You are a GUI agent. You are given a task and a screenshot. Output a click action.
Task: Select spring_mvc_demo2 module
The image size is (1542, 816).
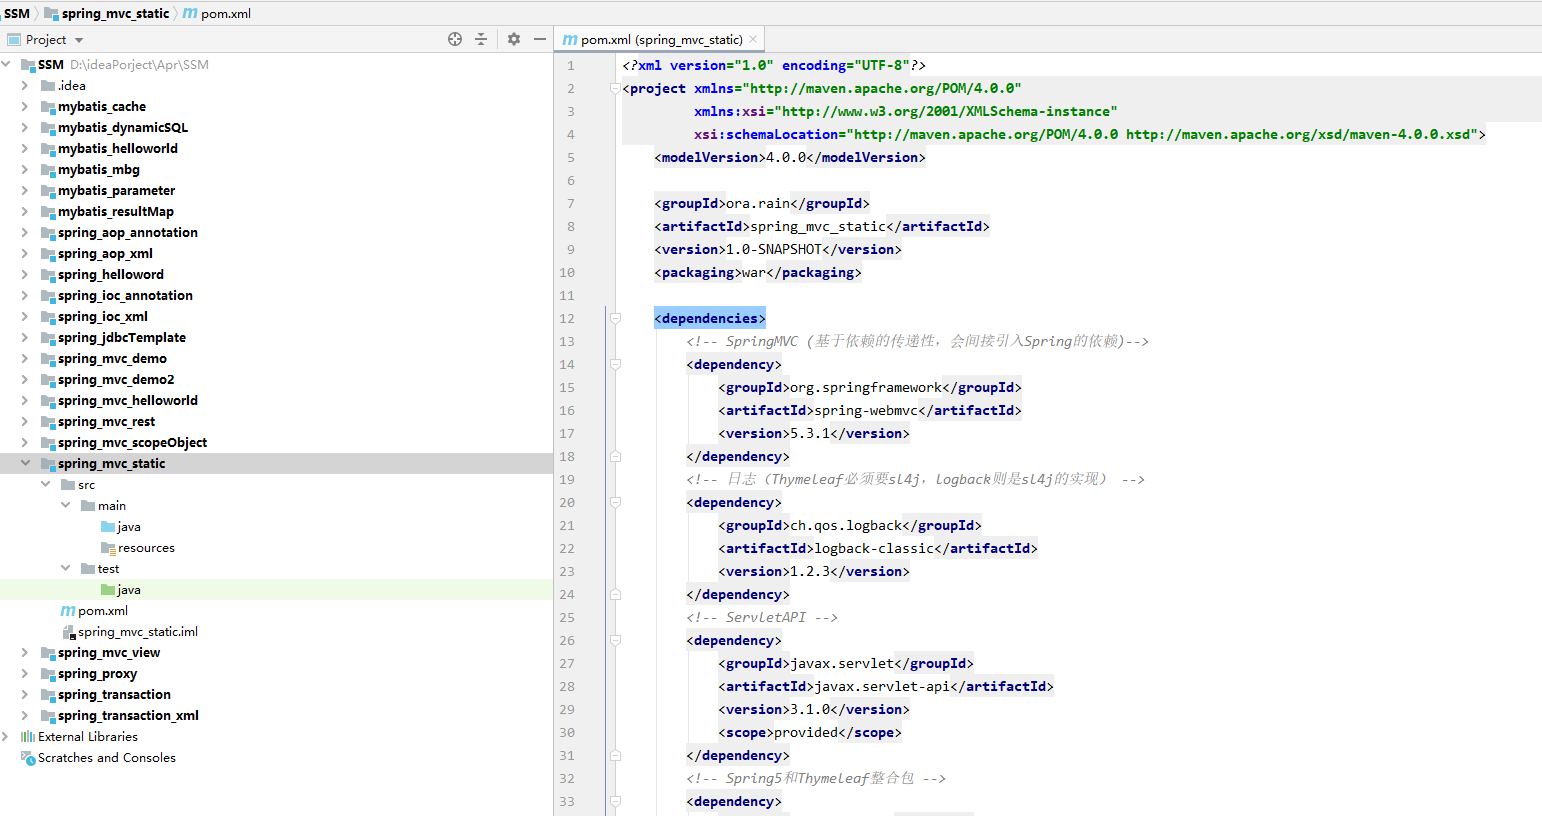pos(116,379)
